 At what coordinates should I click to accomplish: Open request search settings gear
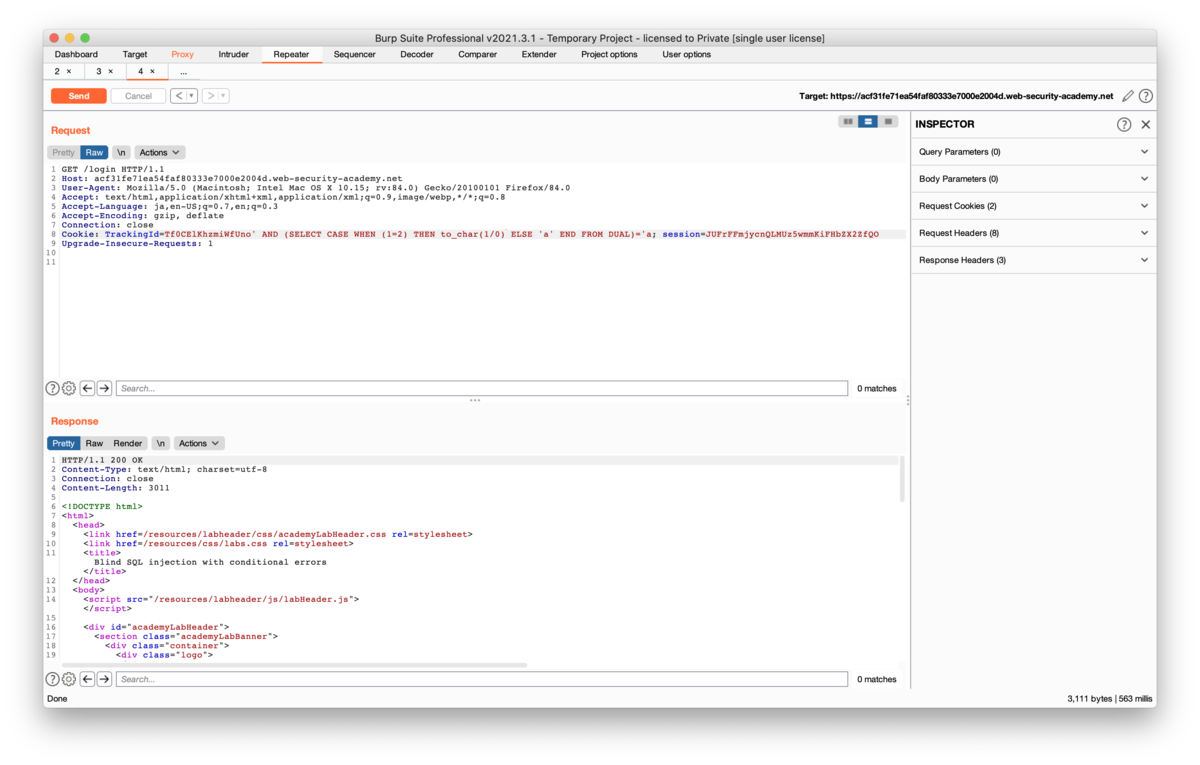click(x=69, y=388)
